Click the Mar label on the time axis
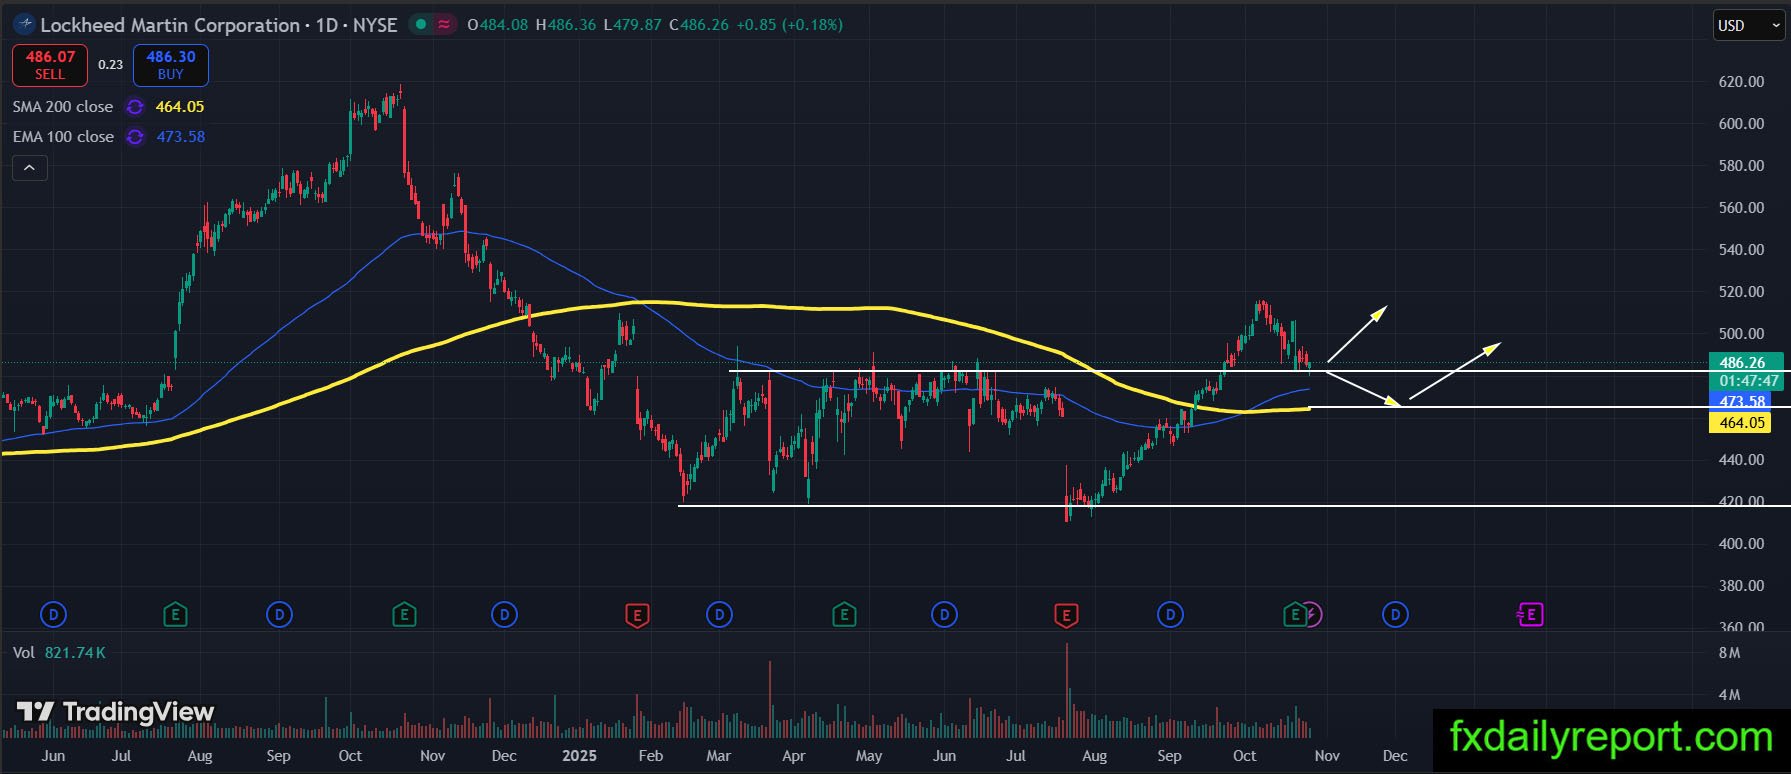Image resolution: width=1791 pixels, height=774 pixels. point(719,756)
